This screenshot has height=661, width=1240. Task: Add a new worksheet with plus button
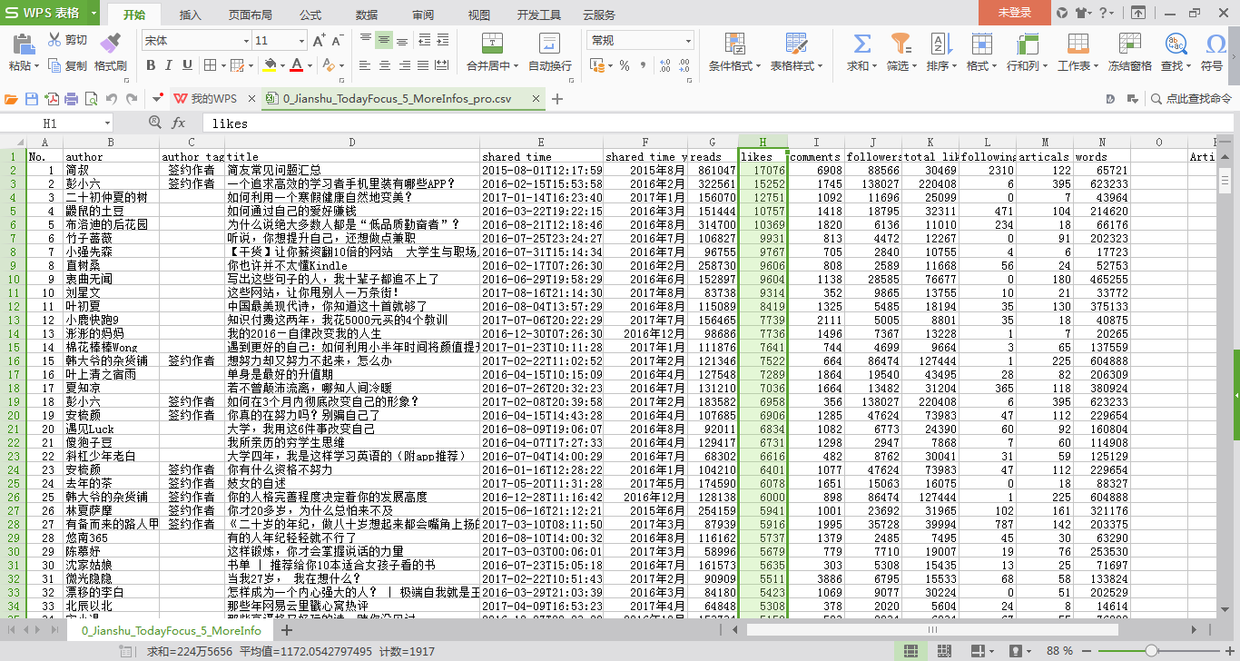[286, 631]
